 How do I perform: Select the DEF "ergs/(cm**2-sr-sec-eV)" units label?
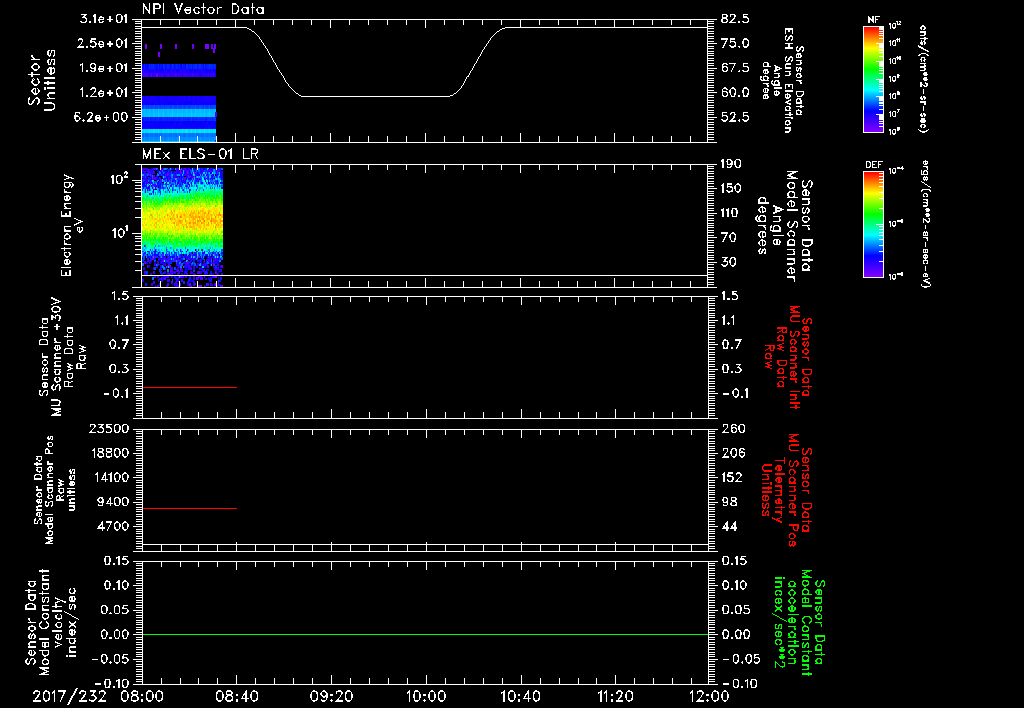point(925,224)
